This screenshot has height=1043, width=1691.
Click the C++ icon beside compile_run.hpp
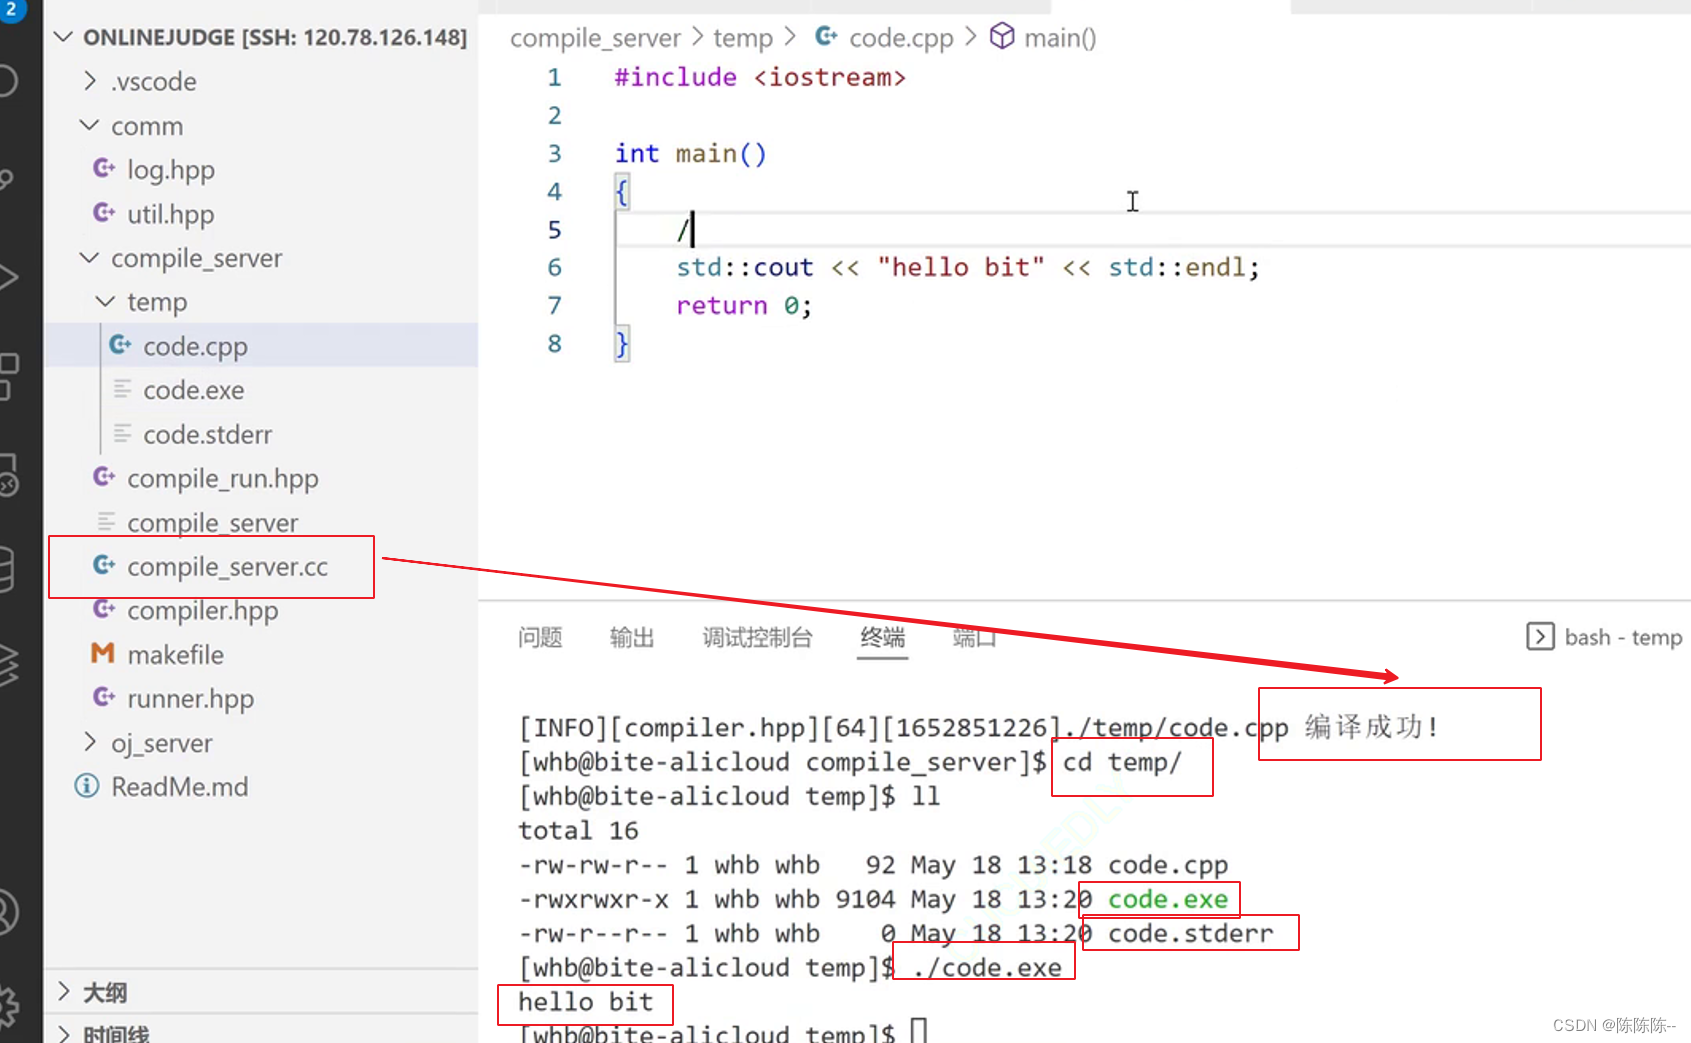pos(104,477)
